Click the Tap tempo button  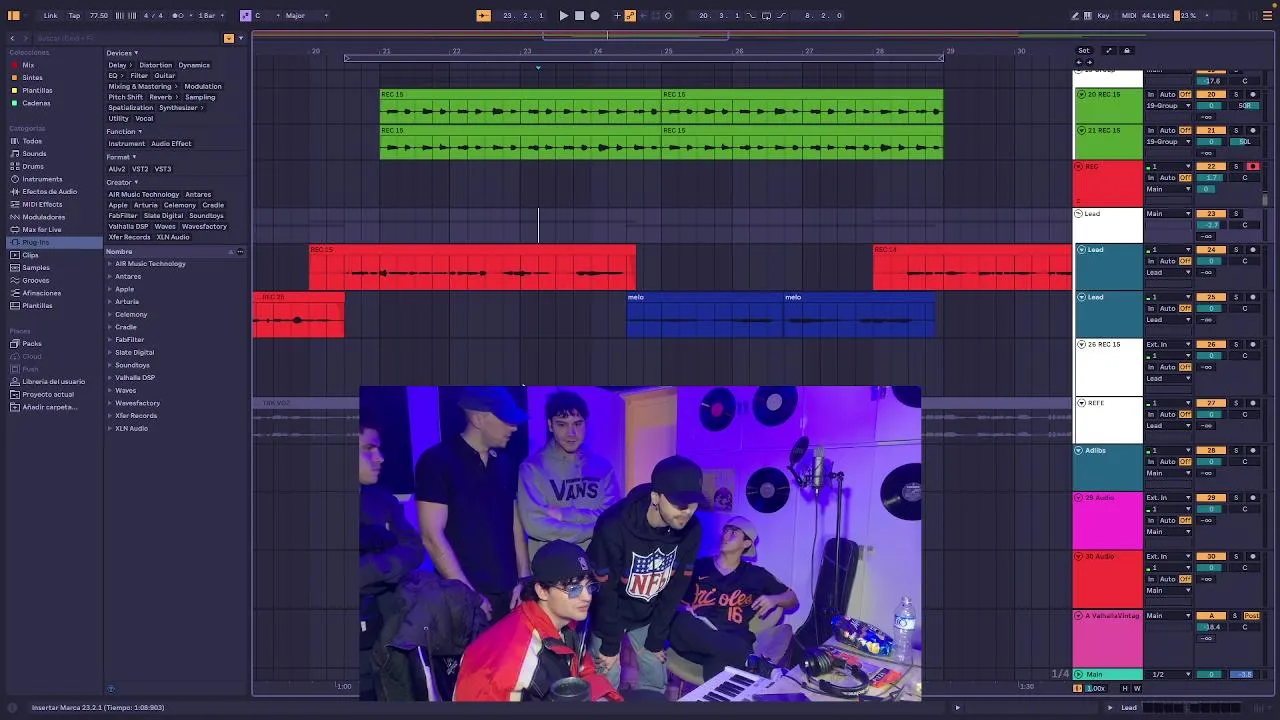[74, 15]
